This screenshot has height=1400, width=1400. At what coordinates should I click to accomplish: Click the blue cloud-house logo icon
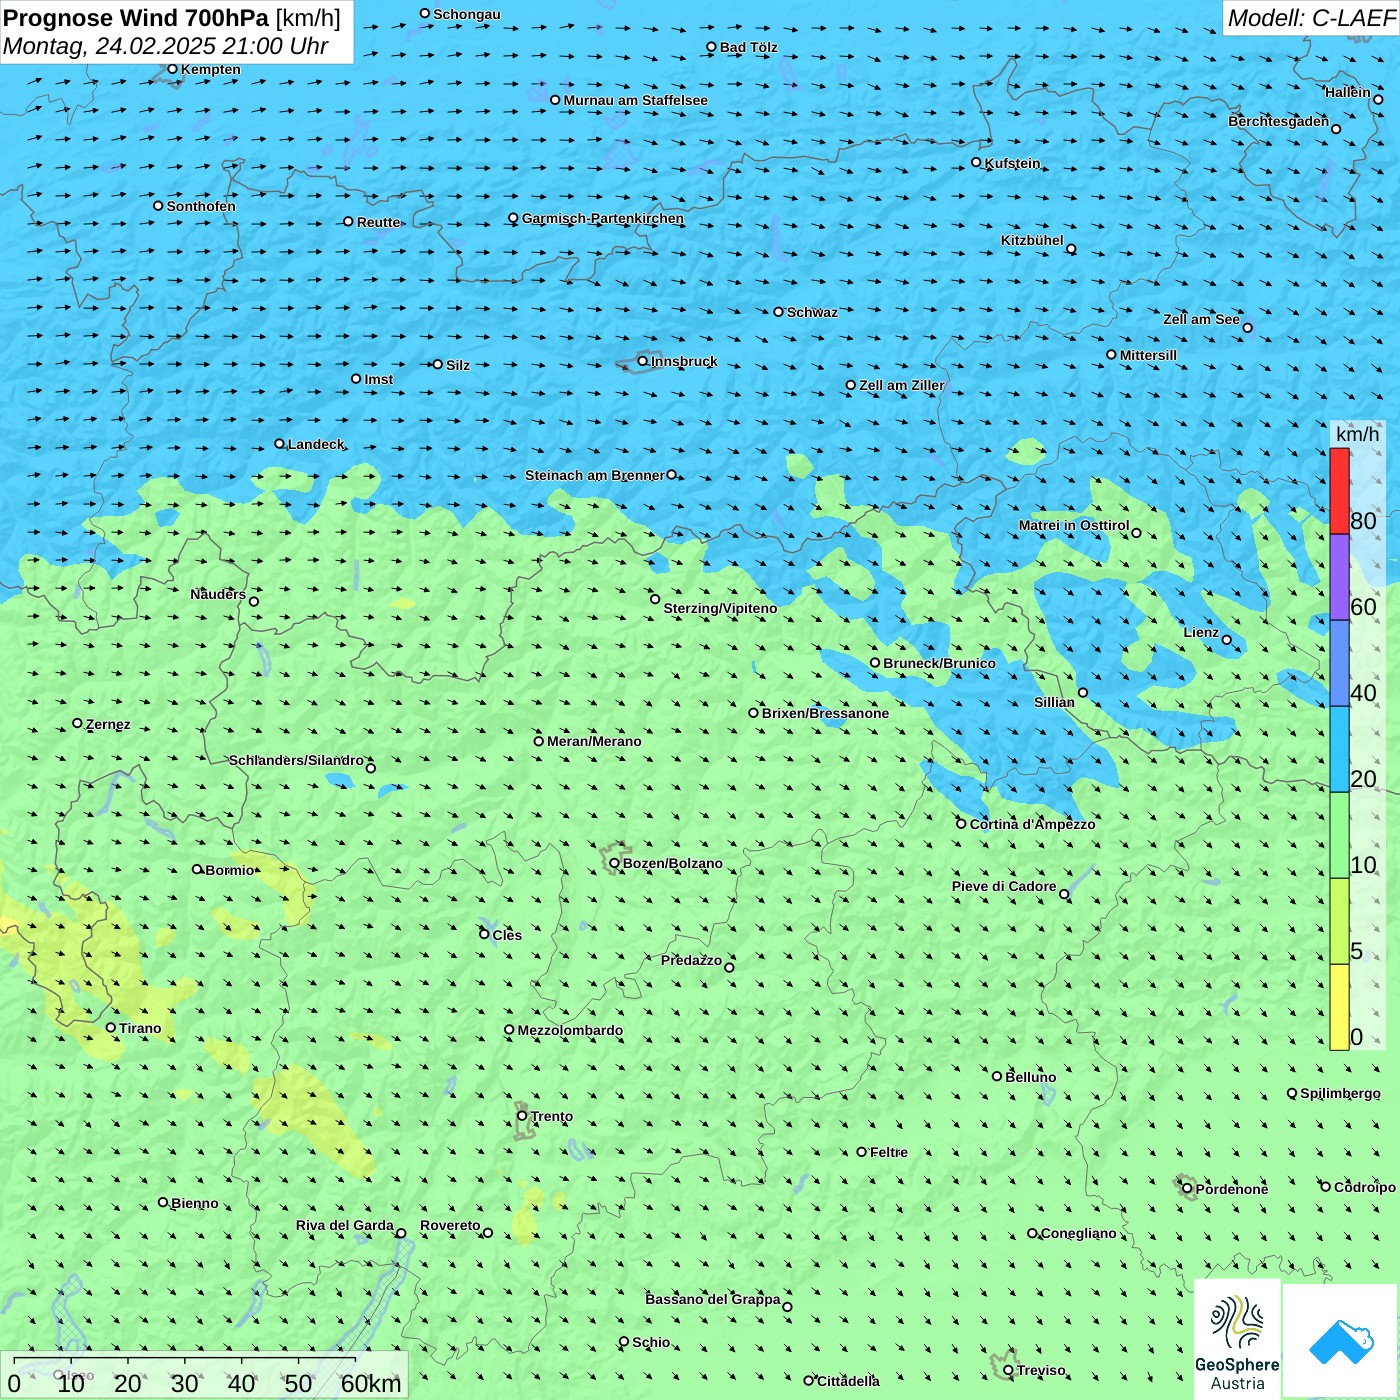(1341, 1342)
